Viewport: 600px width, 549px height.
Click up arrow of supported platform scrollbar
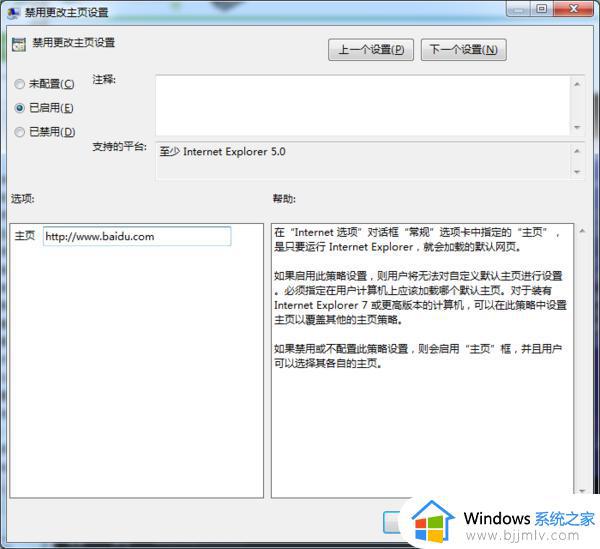click(x=577, y=151)
